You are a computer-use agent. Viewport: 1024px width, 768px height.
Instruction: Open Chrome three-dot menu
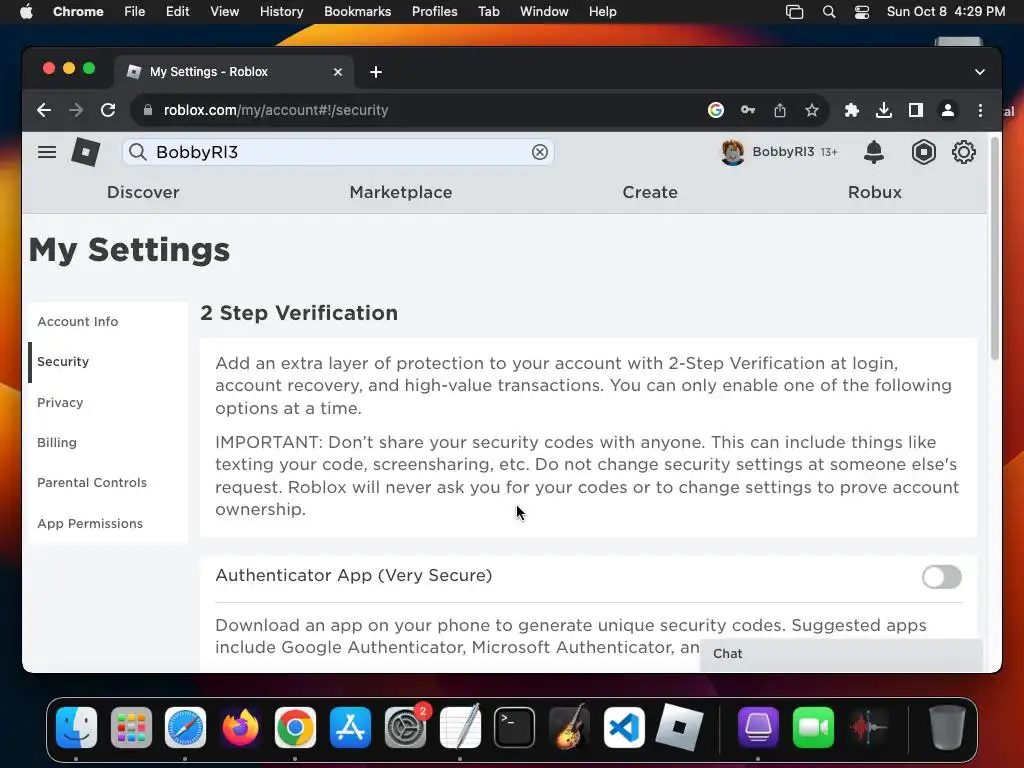[x=980, y=110]
